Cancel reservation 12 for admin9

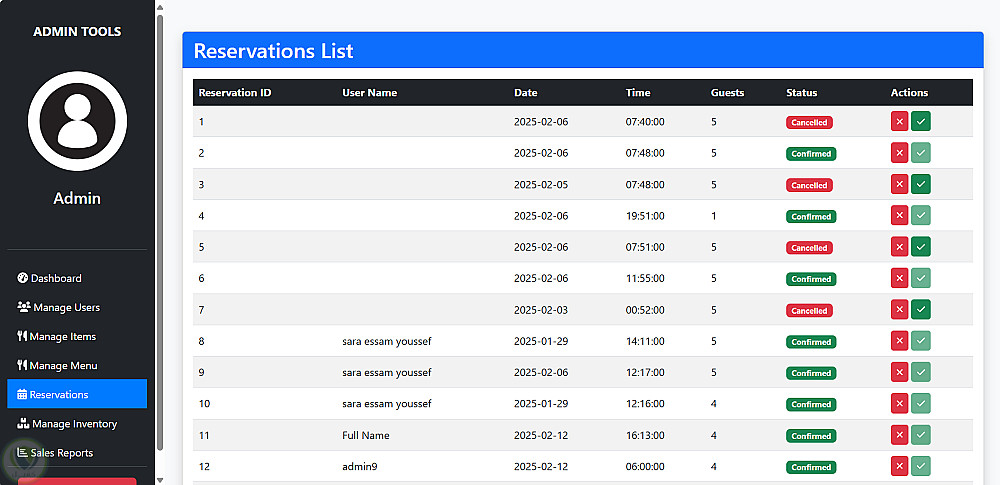(899, 466)
